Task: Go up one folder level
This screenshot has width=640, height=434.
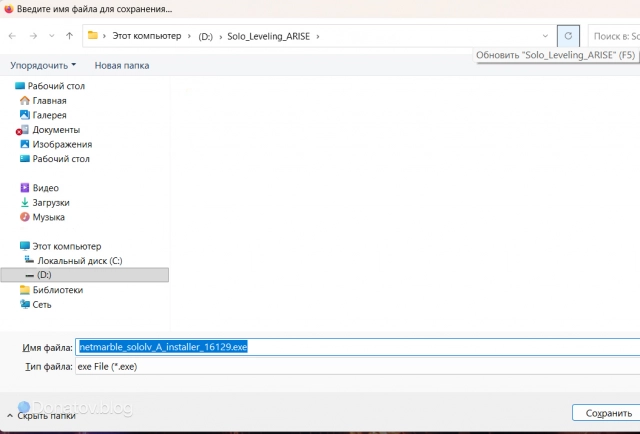Action: coord(69,36)
